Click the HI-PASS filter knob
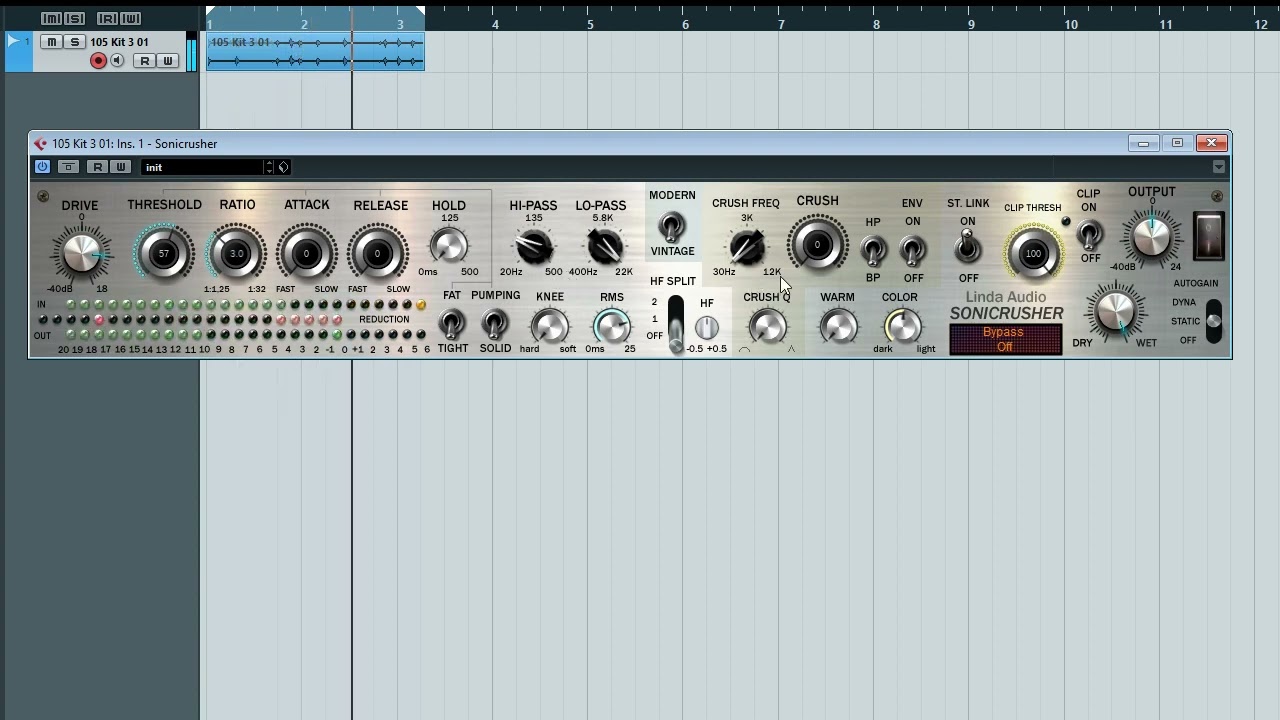Screen dimensions: 1280x720 tap(533, 246)
